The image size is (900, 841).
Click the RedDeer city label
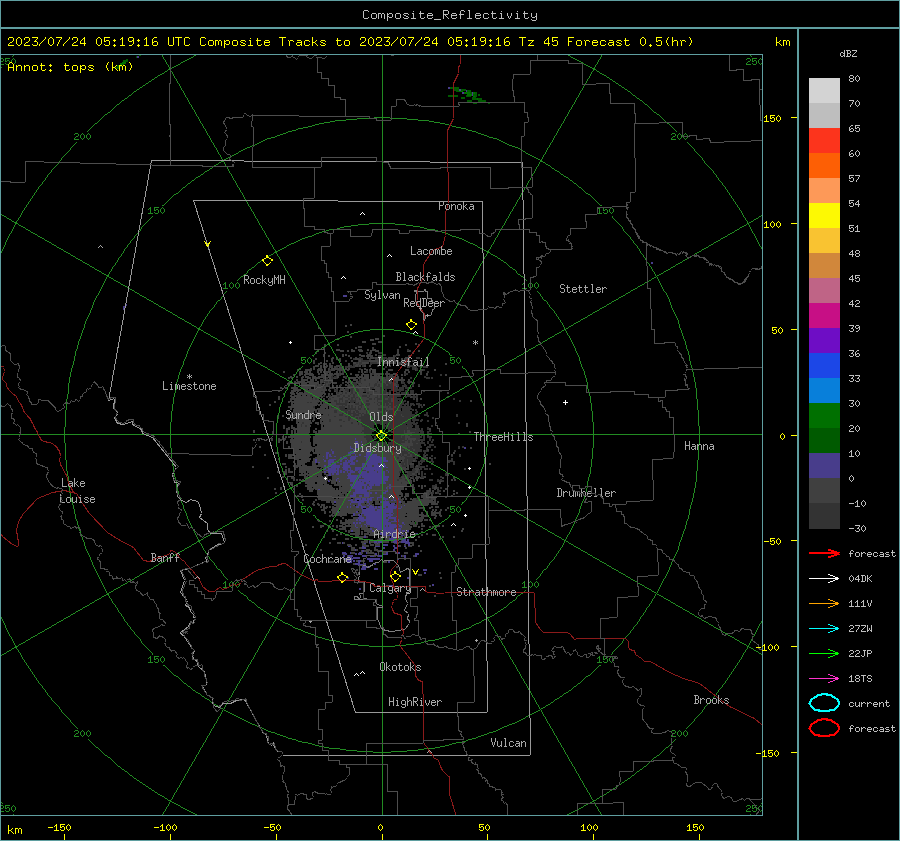(424, 303)
